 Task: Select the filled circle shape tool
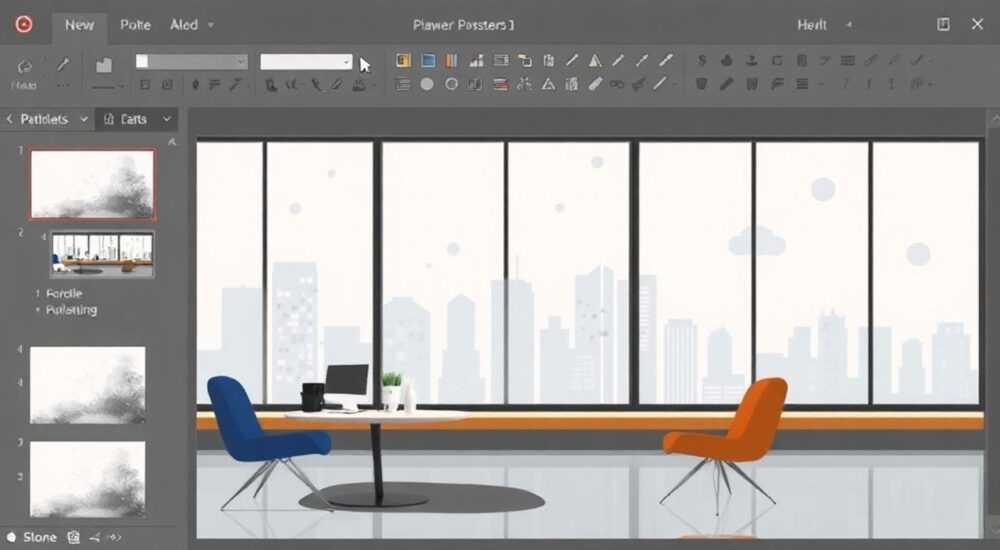coord(427,84)
